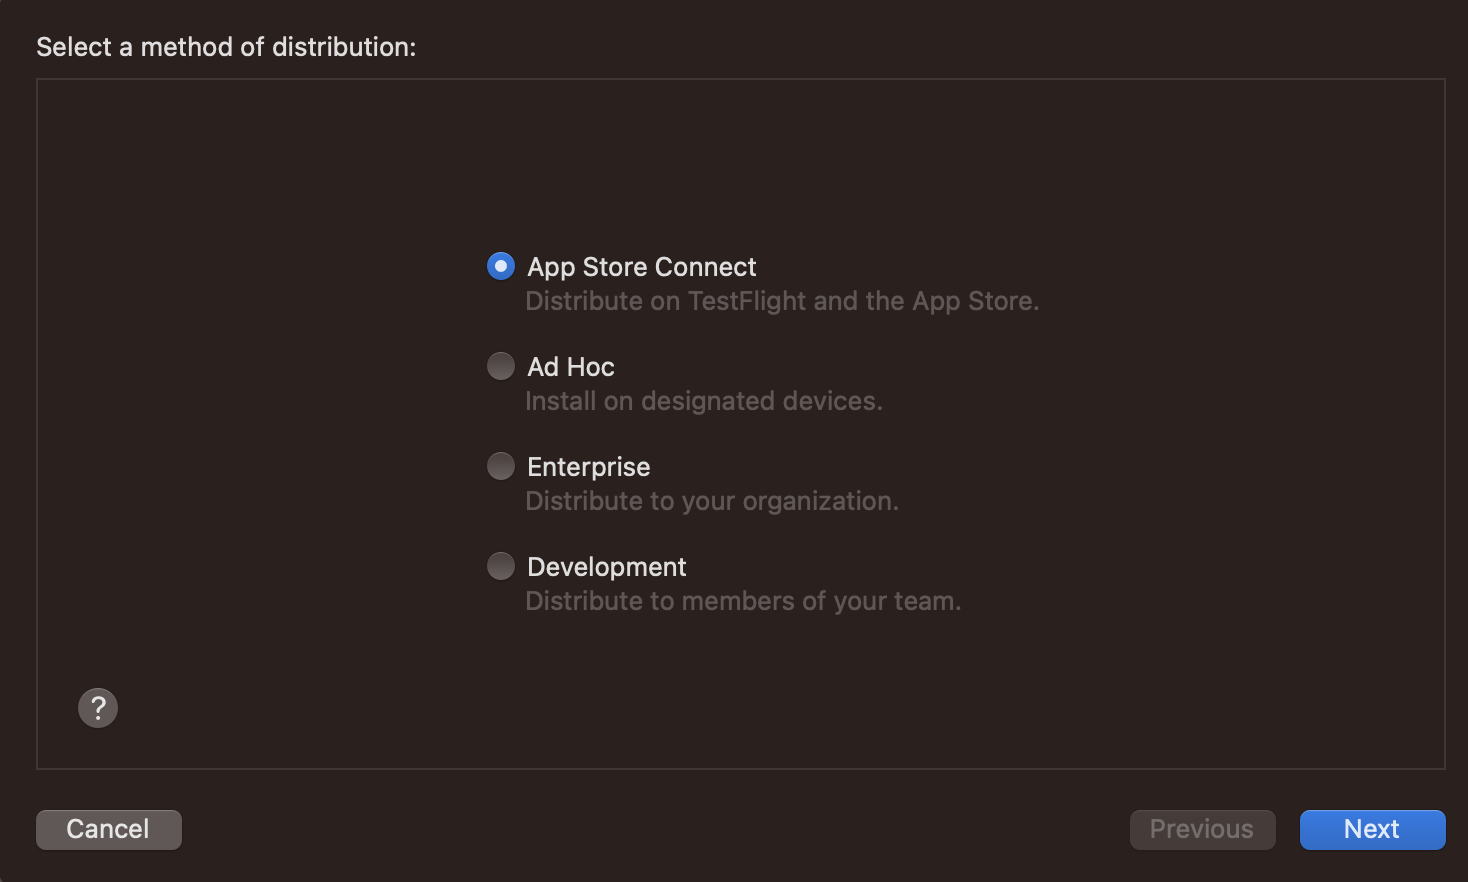Click the "Development" option label
This screenshot has width=1468, height=882.
pos(606,567)
